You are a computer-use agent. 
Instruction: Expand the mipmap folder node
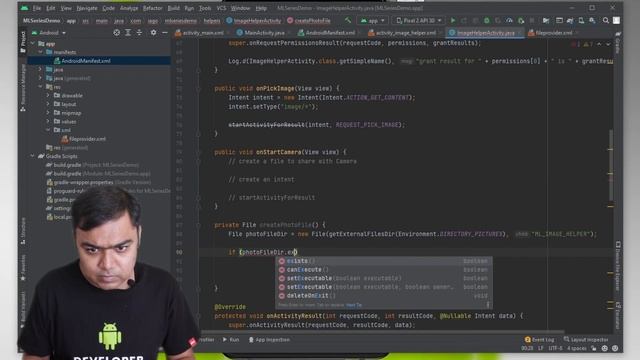pos(48,113)
